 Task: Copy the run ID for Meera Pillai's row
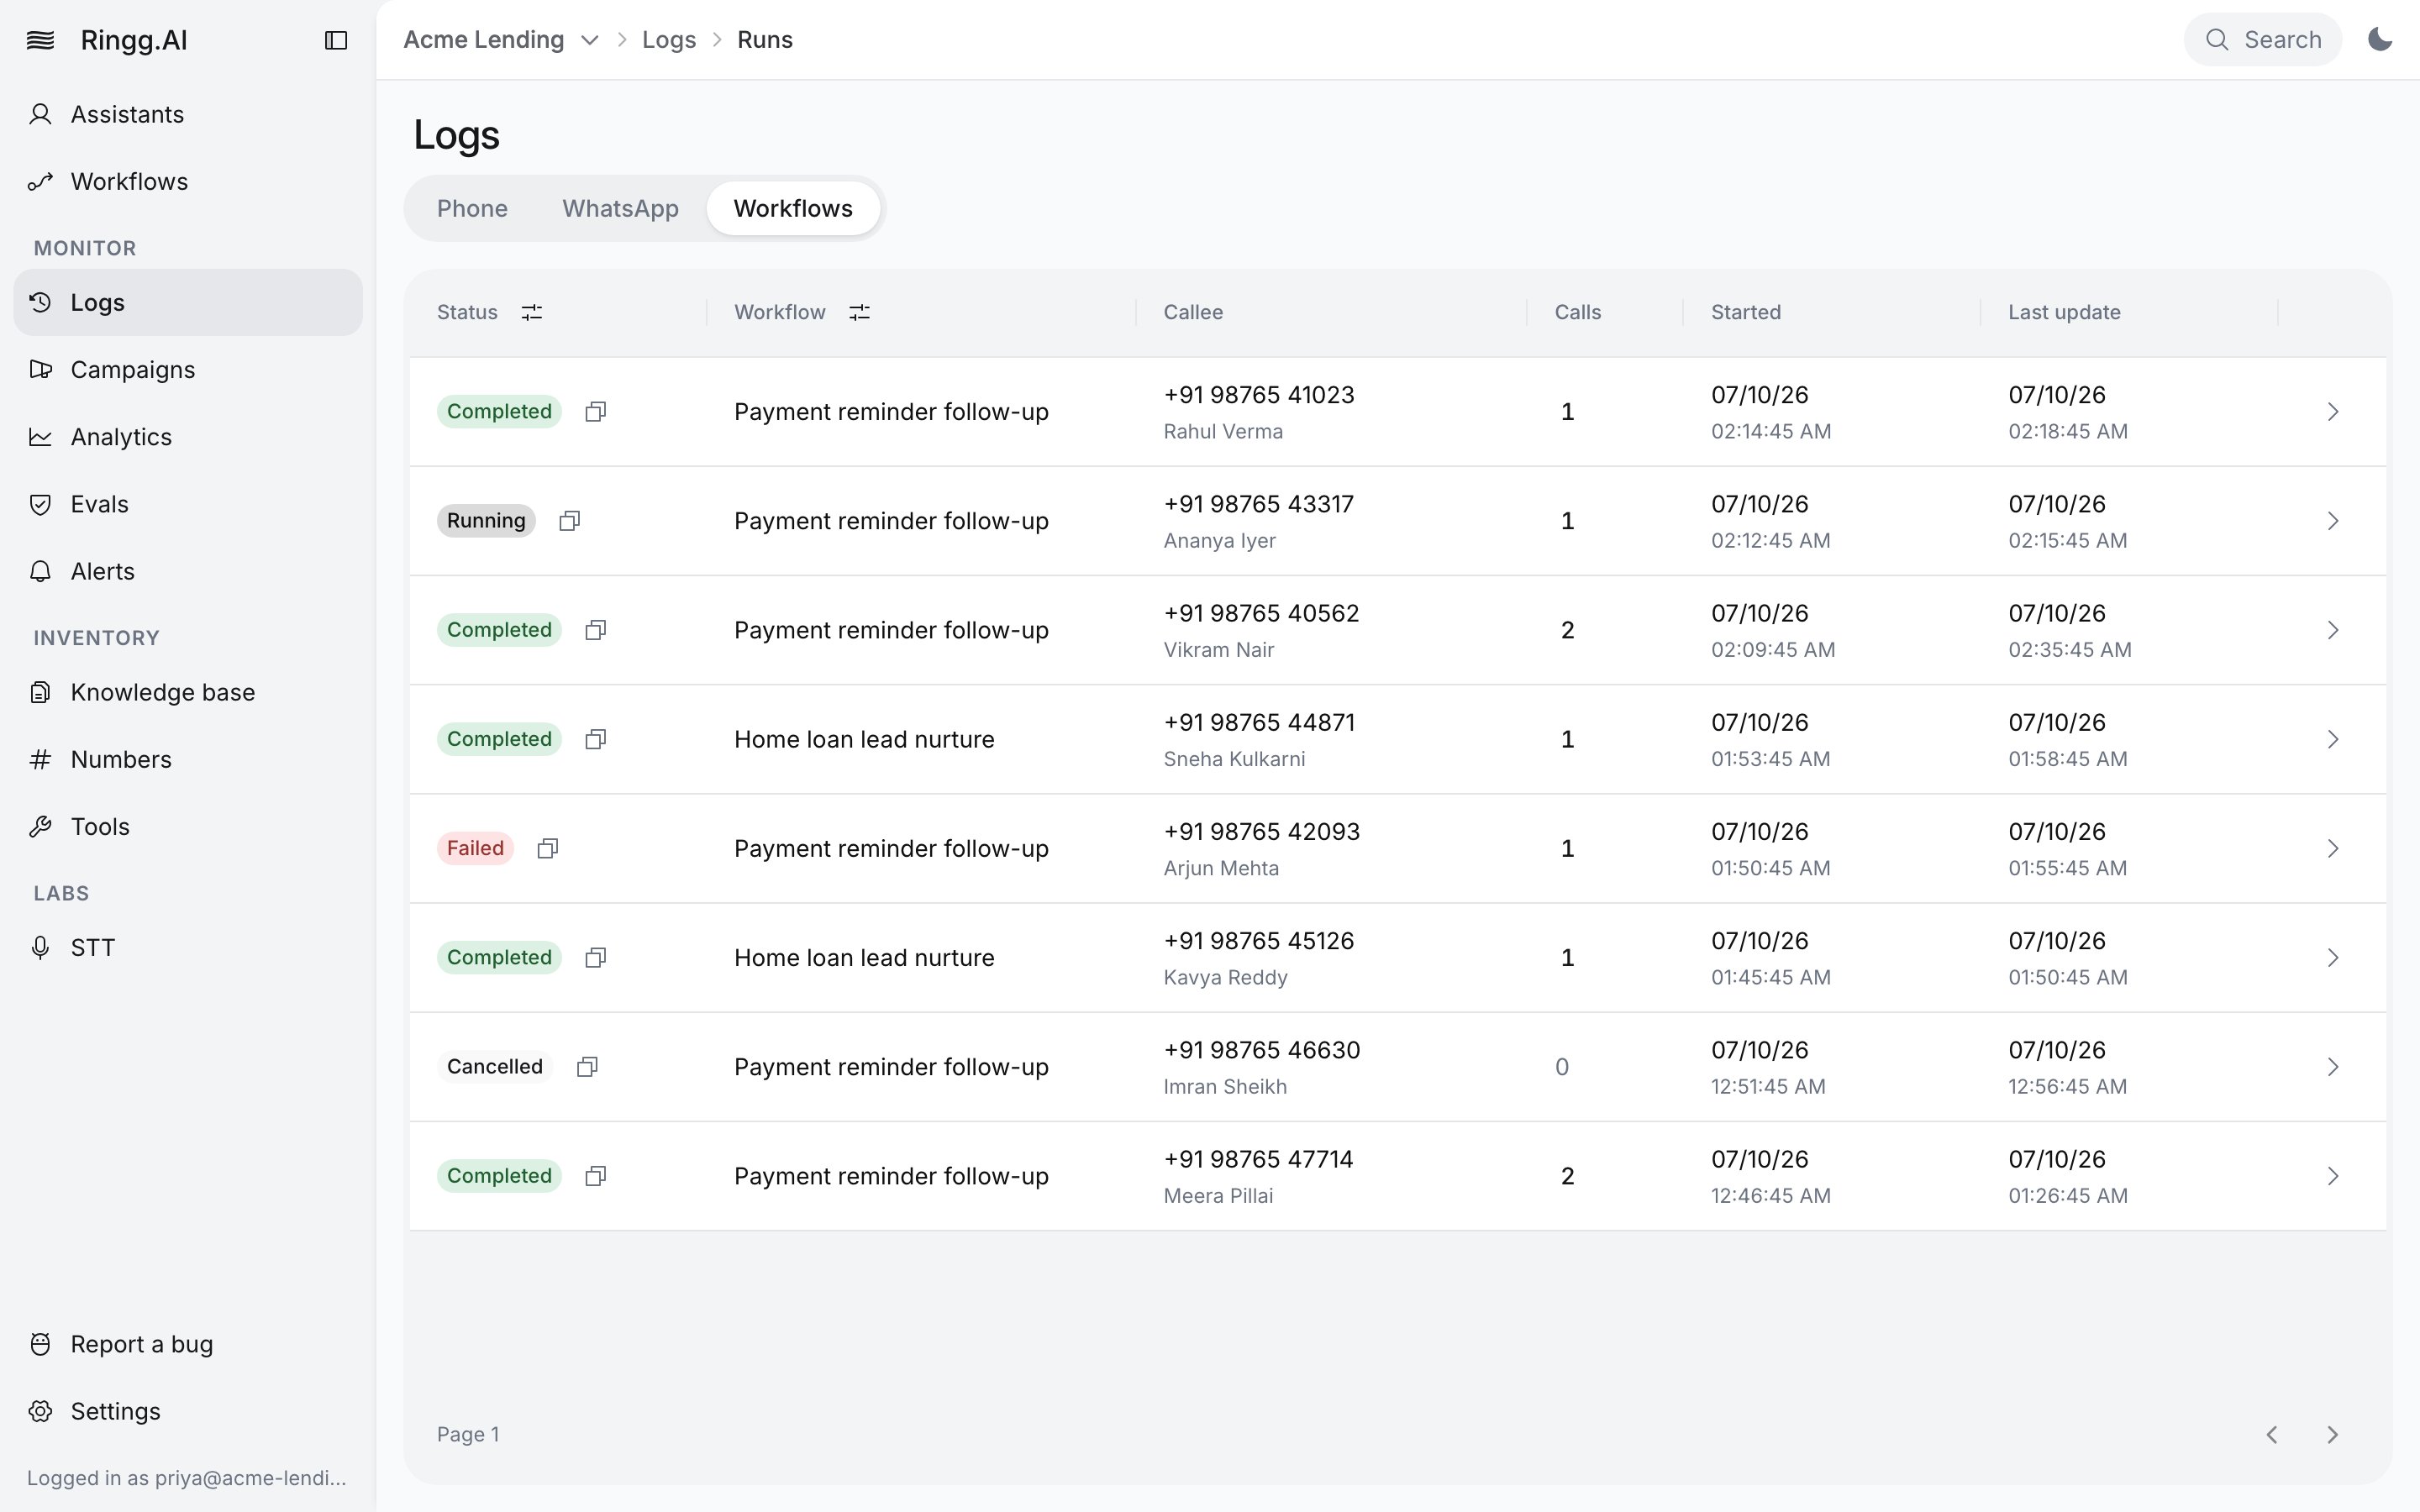(596, 1175)
